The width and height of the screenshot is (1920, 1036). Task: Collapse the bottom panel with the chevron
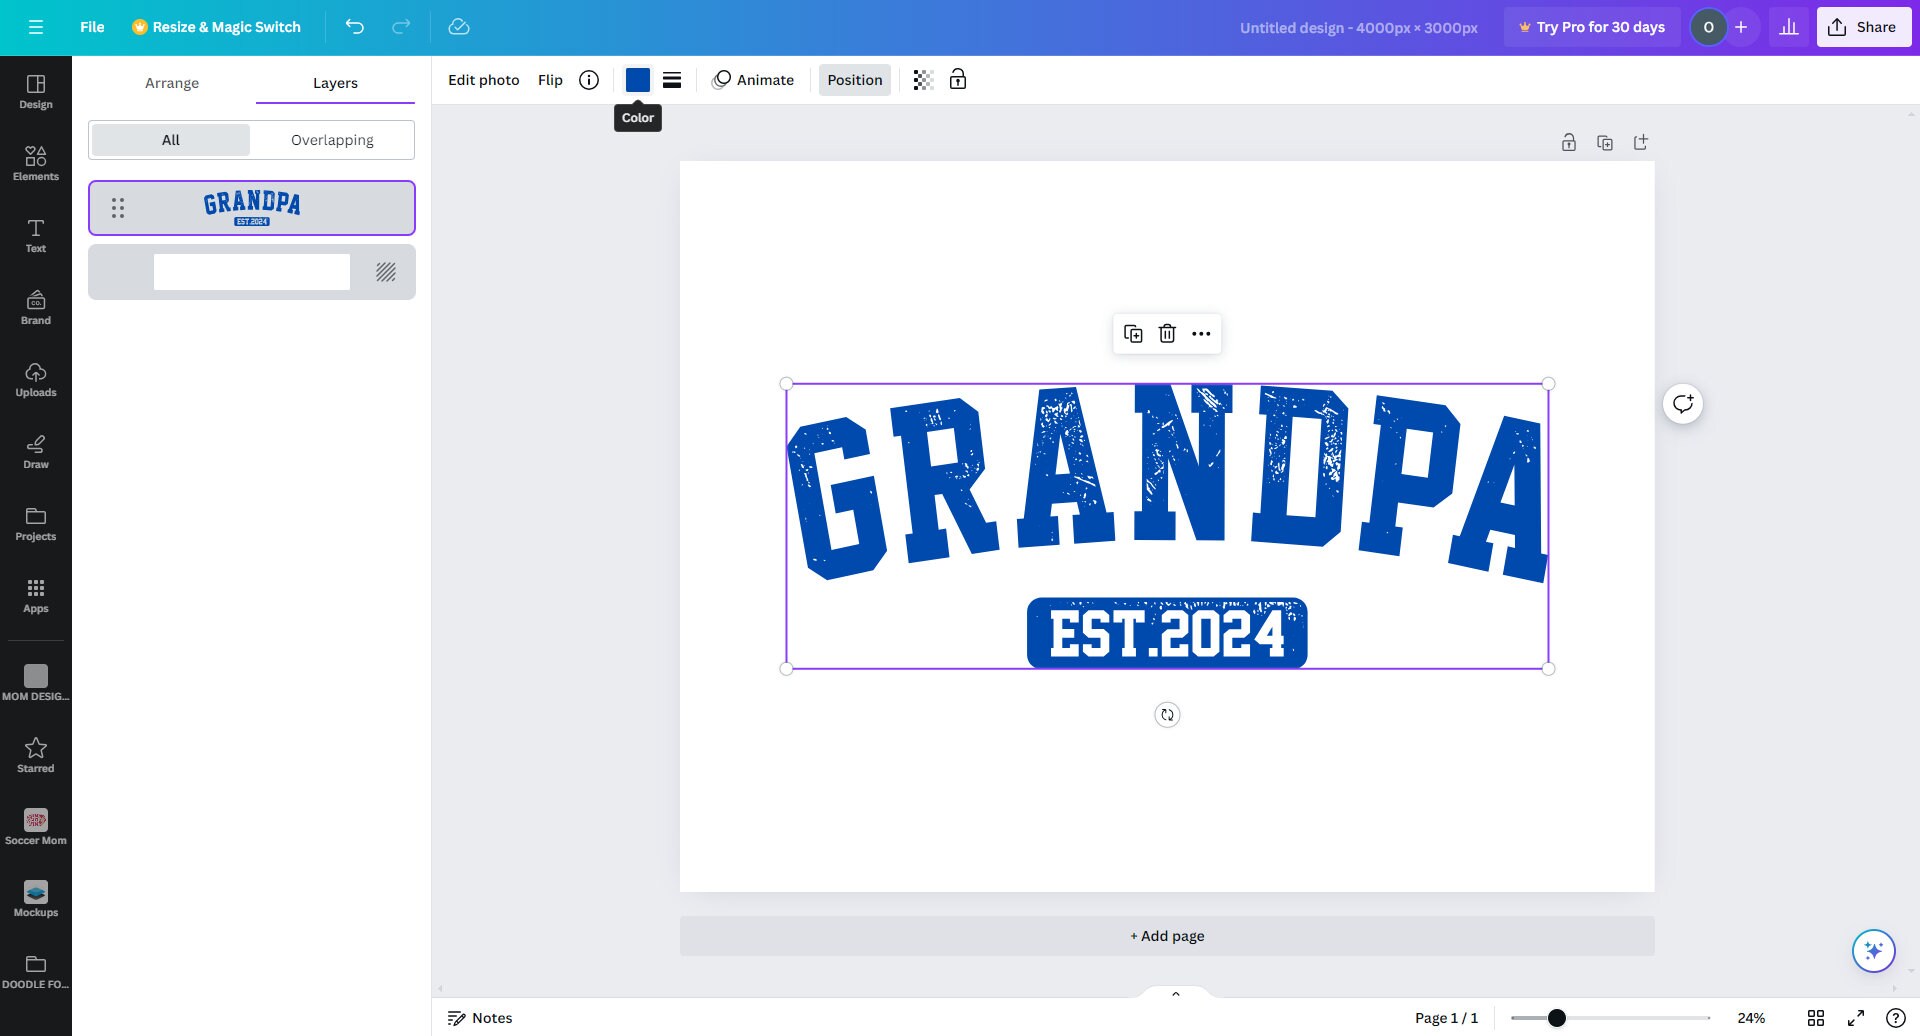click(x=1175, y=993)
